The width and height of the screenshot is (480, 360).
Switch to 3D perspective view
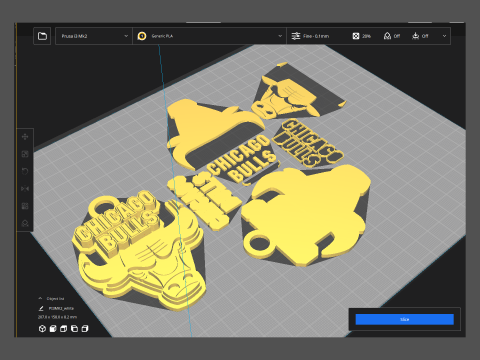click(x=42, y=329)
